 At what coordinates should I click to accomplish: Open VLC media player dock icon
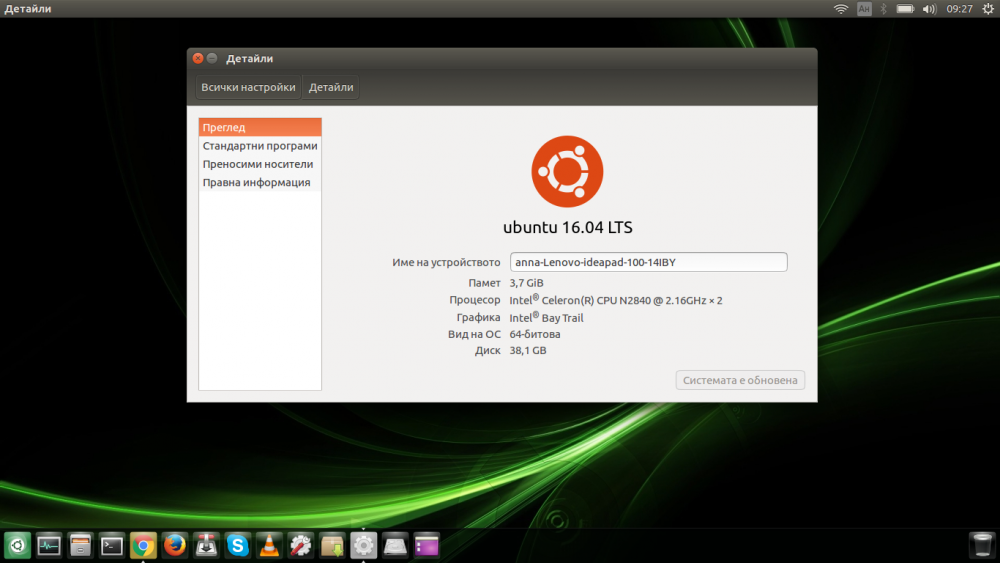point(269,546)
